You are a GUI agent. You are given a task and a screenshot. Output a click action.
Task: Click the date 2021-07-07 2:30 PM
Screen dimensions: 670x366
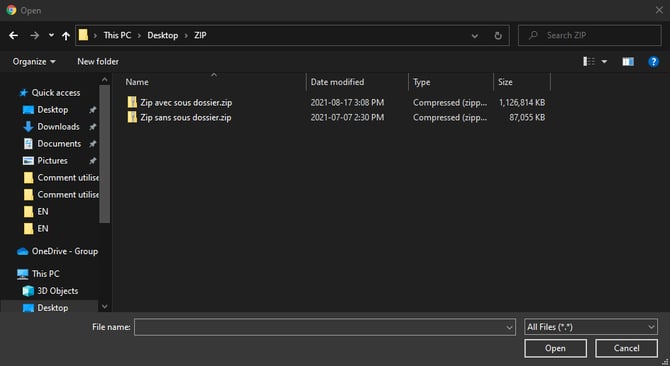pos(347,117)
